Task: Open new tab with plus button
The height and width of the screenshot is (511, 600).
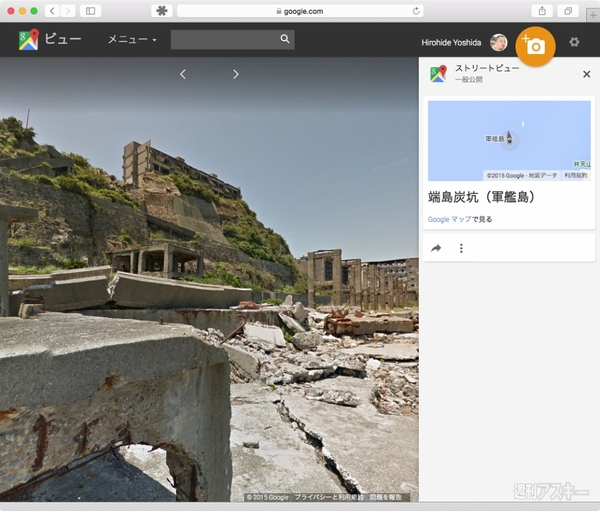Action: (593, 15)
